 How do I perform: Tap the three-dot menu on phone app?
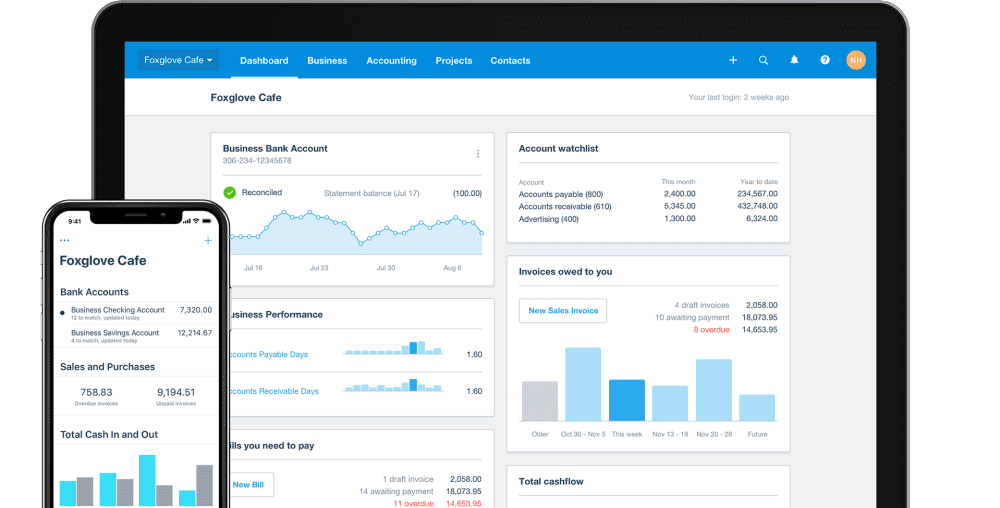click(65, 241)
